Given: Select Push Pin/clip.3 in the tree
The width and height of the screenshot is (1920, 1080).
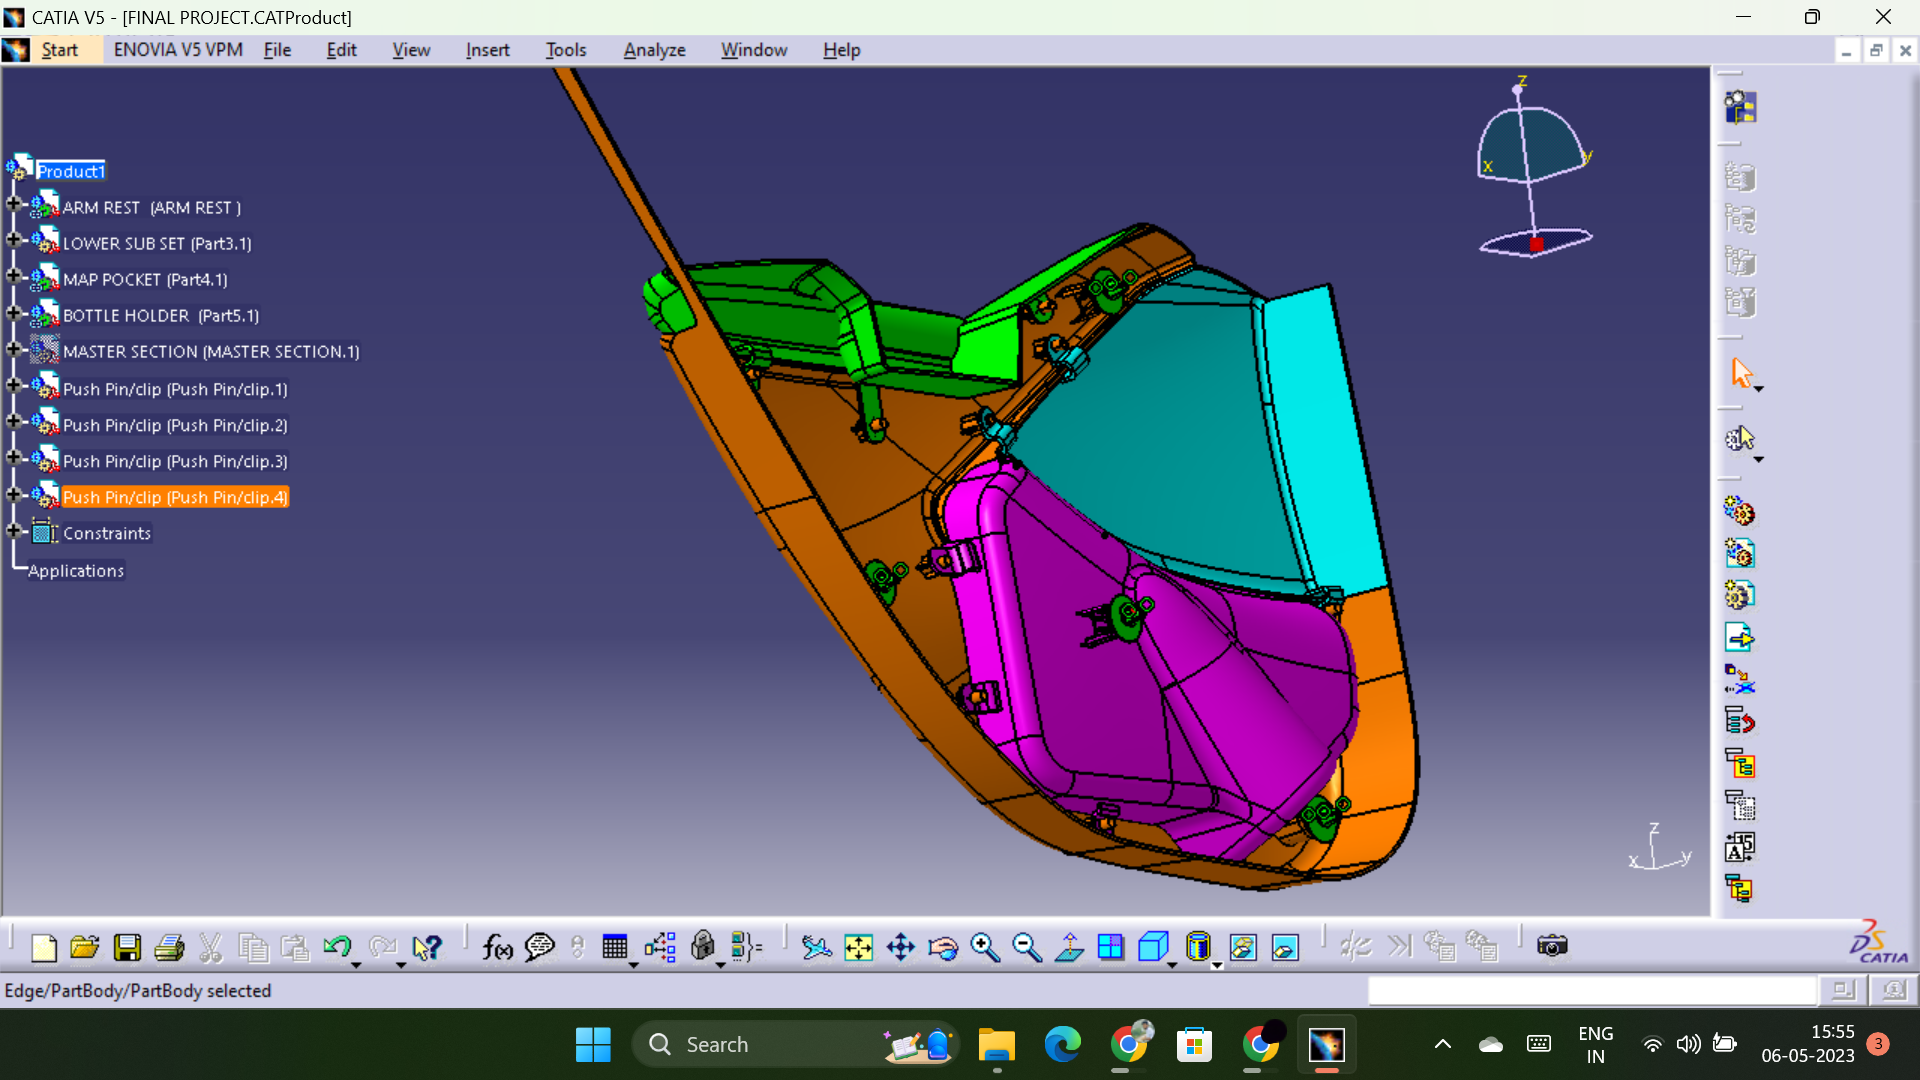Looking at the screenshot, I should (x=175, y=461).
